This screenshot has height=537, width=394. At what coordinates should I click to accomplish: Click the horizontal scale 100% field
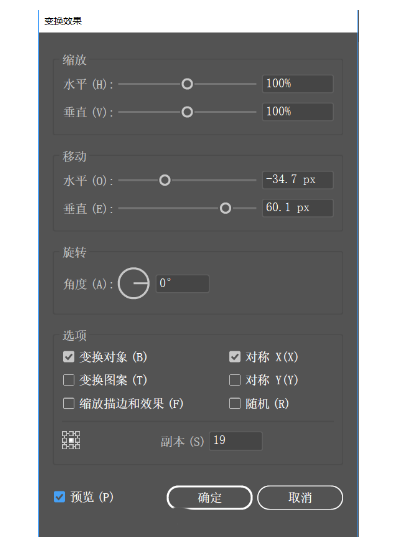298,84
